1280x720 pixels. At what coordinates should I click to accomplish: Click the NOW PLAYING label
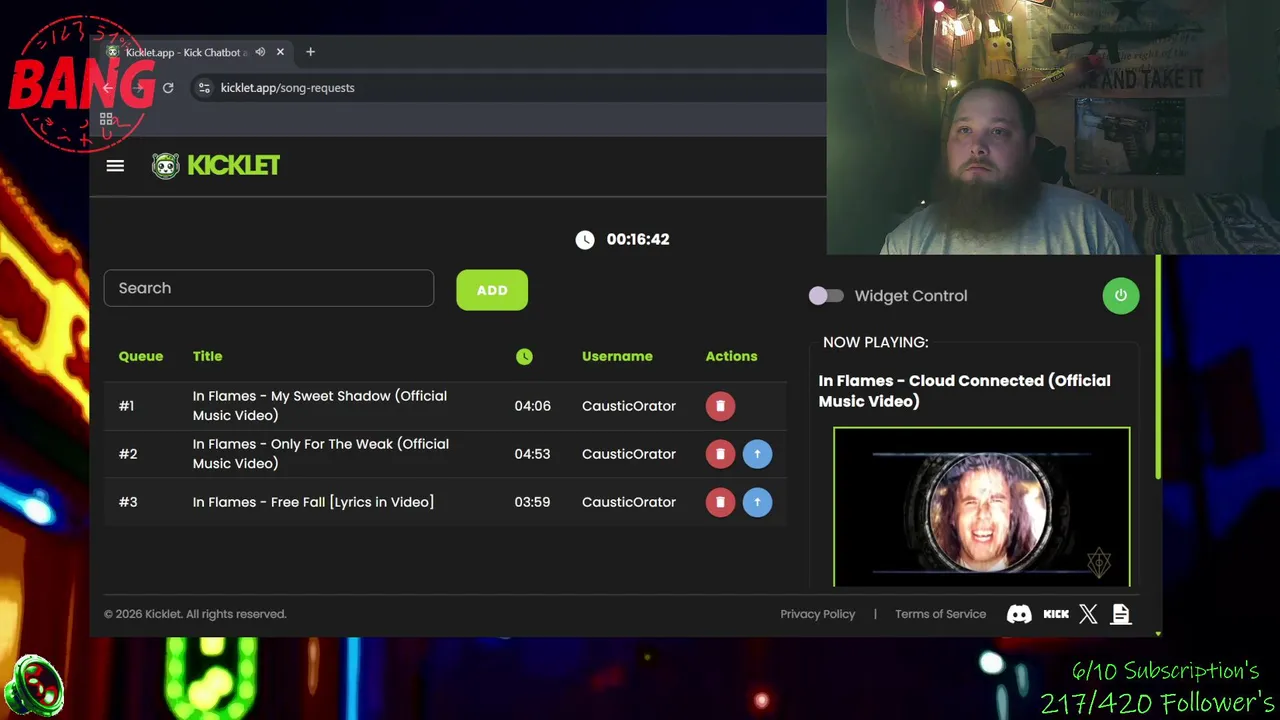click(x=876, y=342)
